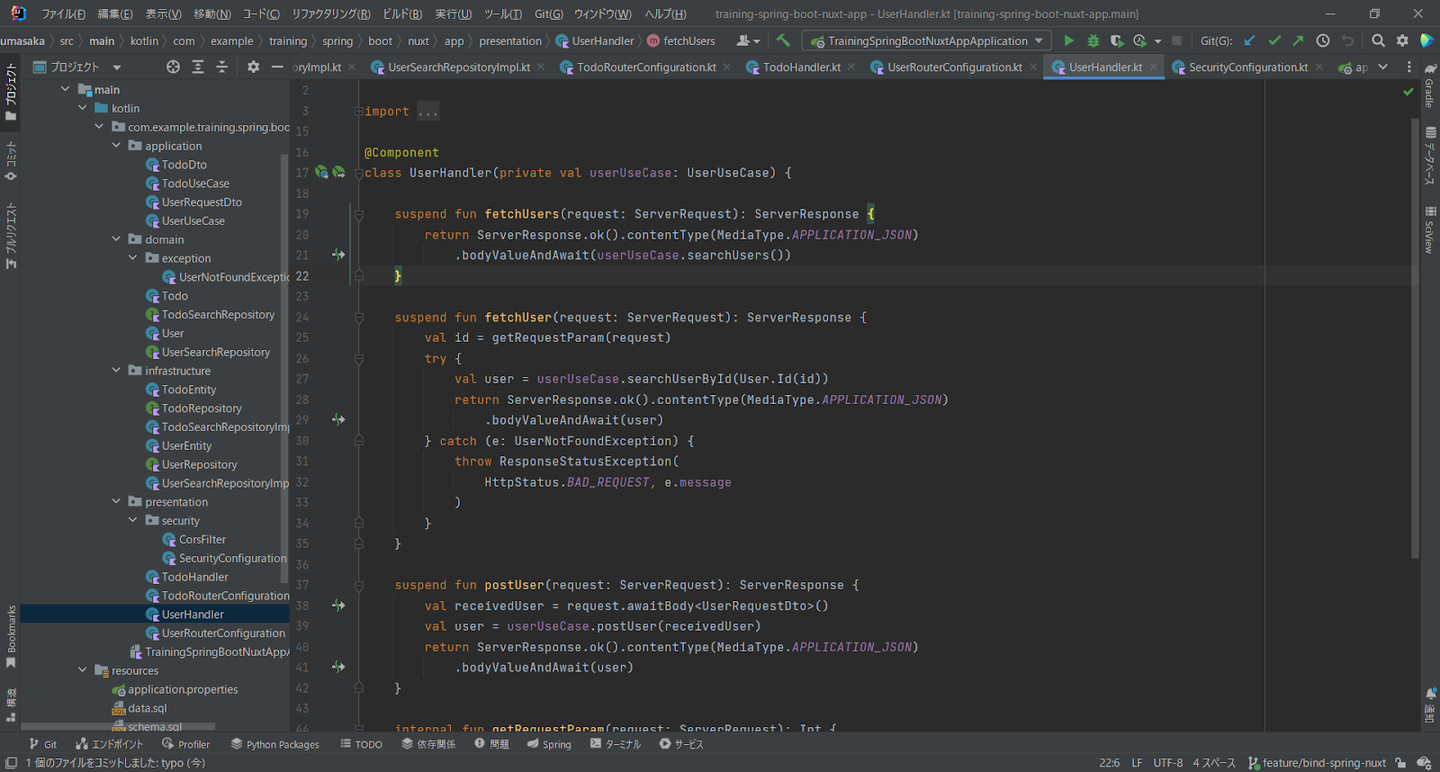
Task: Open the ターミナル tool window button
Action: [x=615, y=744]
